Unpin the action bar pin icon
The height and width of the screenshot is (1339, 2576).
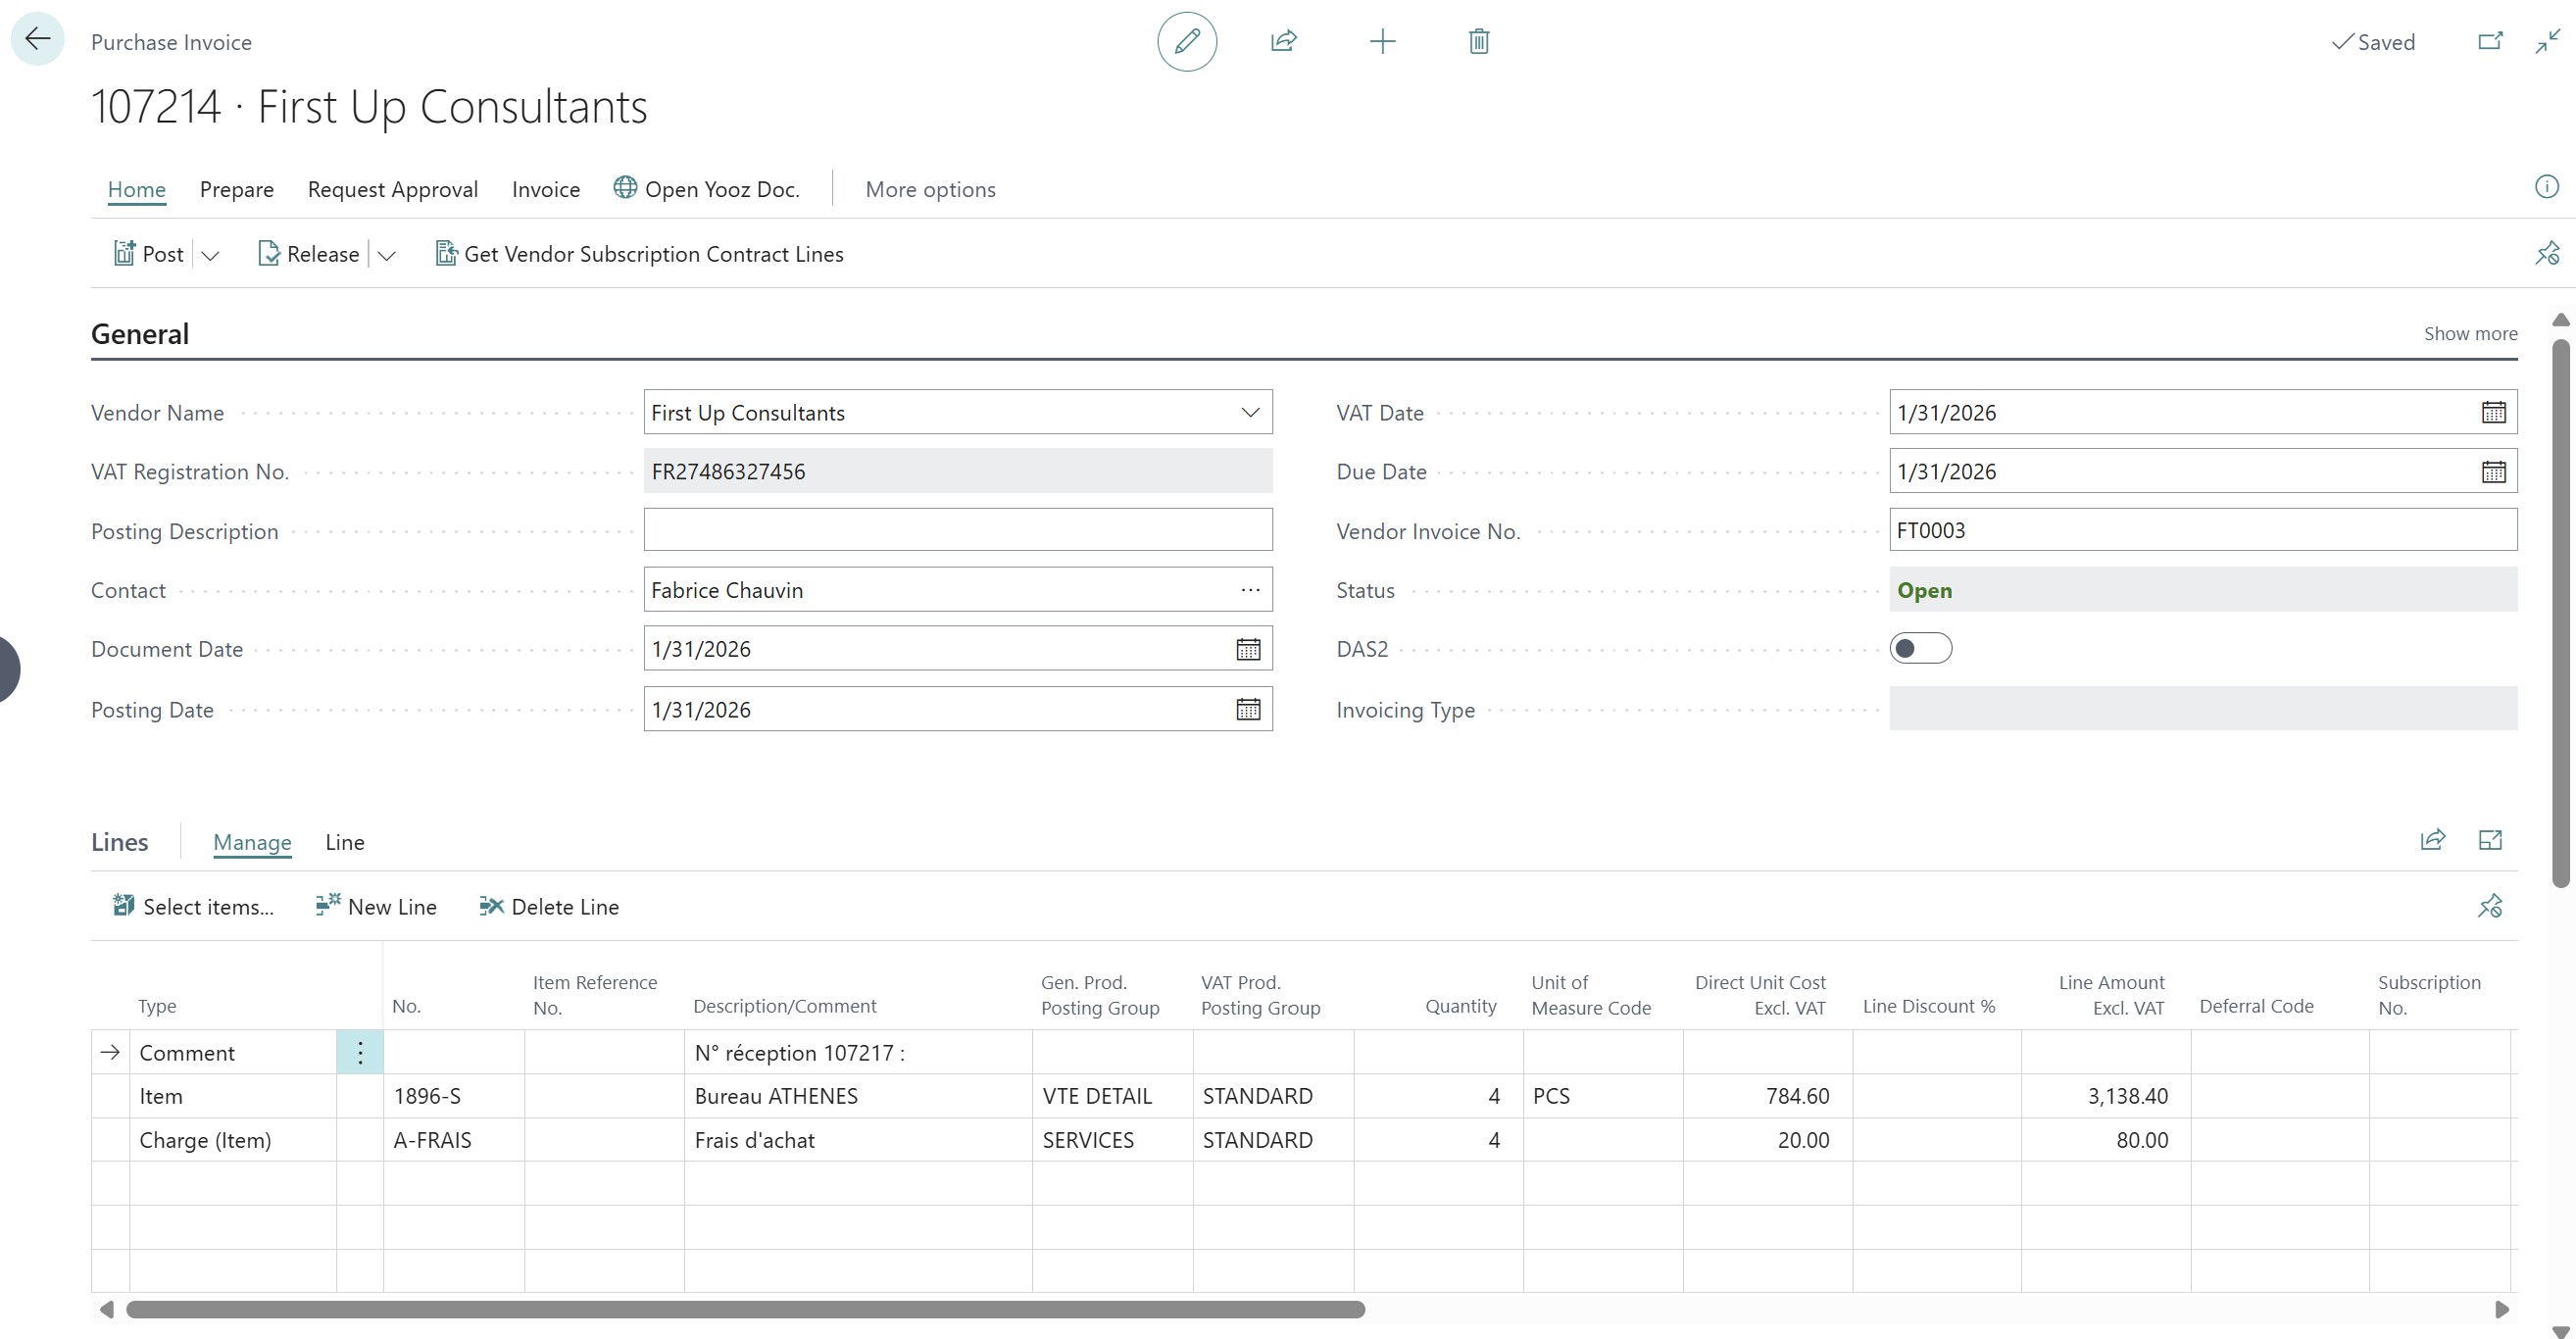[2547, 253]
